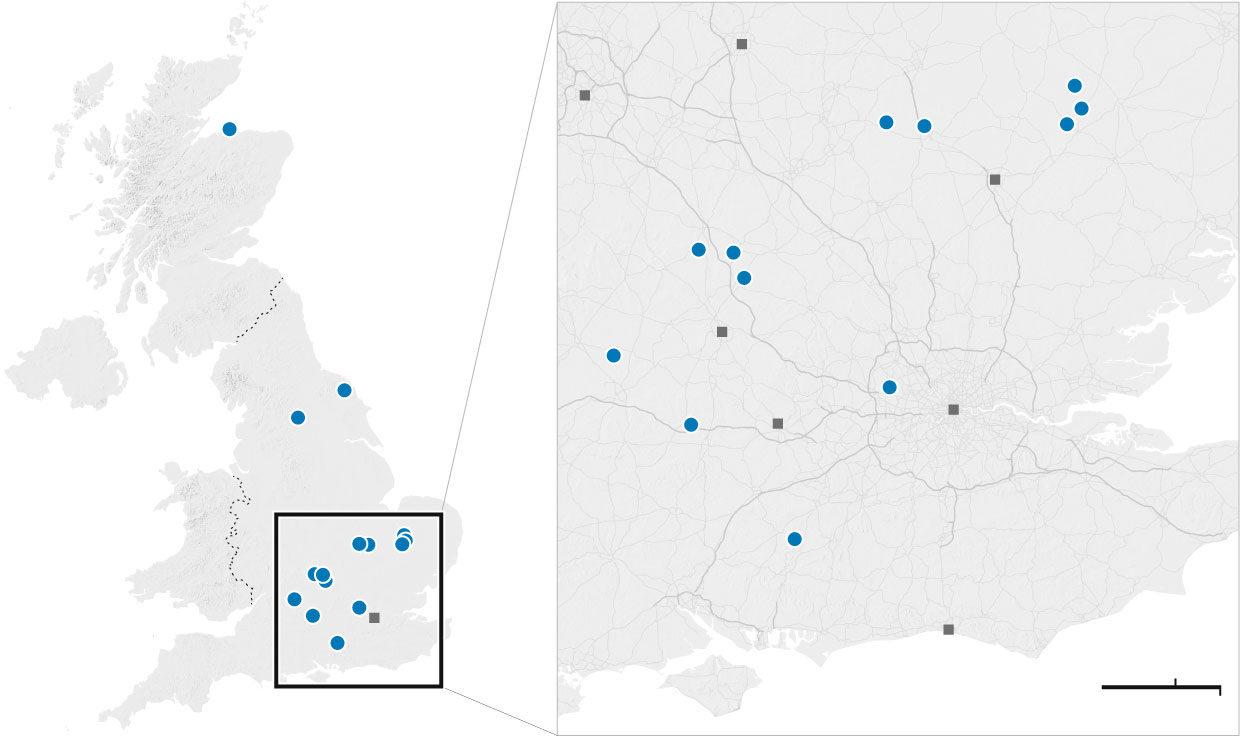Screen dimensions: 1240x742
Task: Select the grey square on the enlarged map's south coast
Action: pyautogui.click(x=948, y=629)
